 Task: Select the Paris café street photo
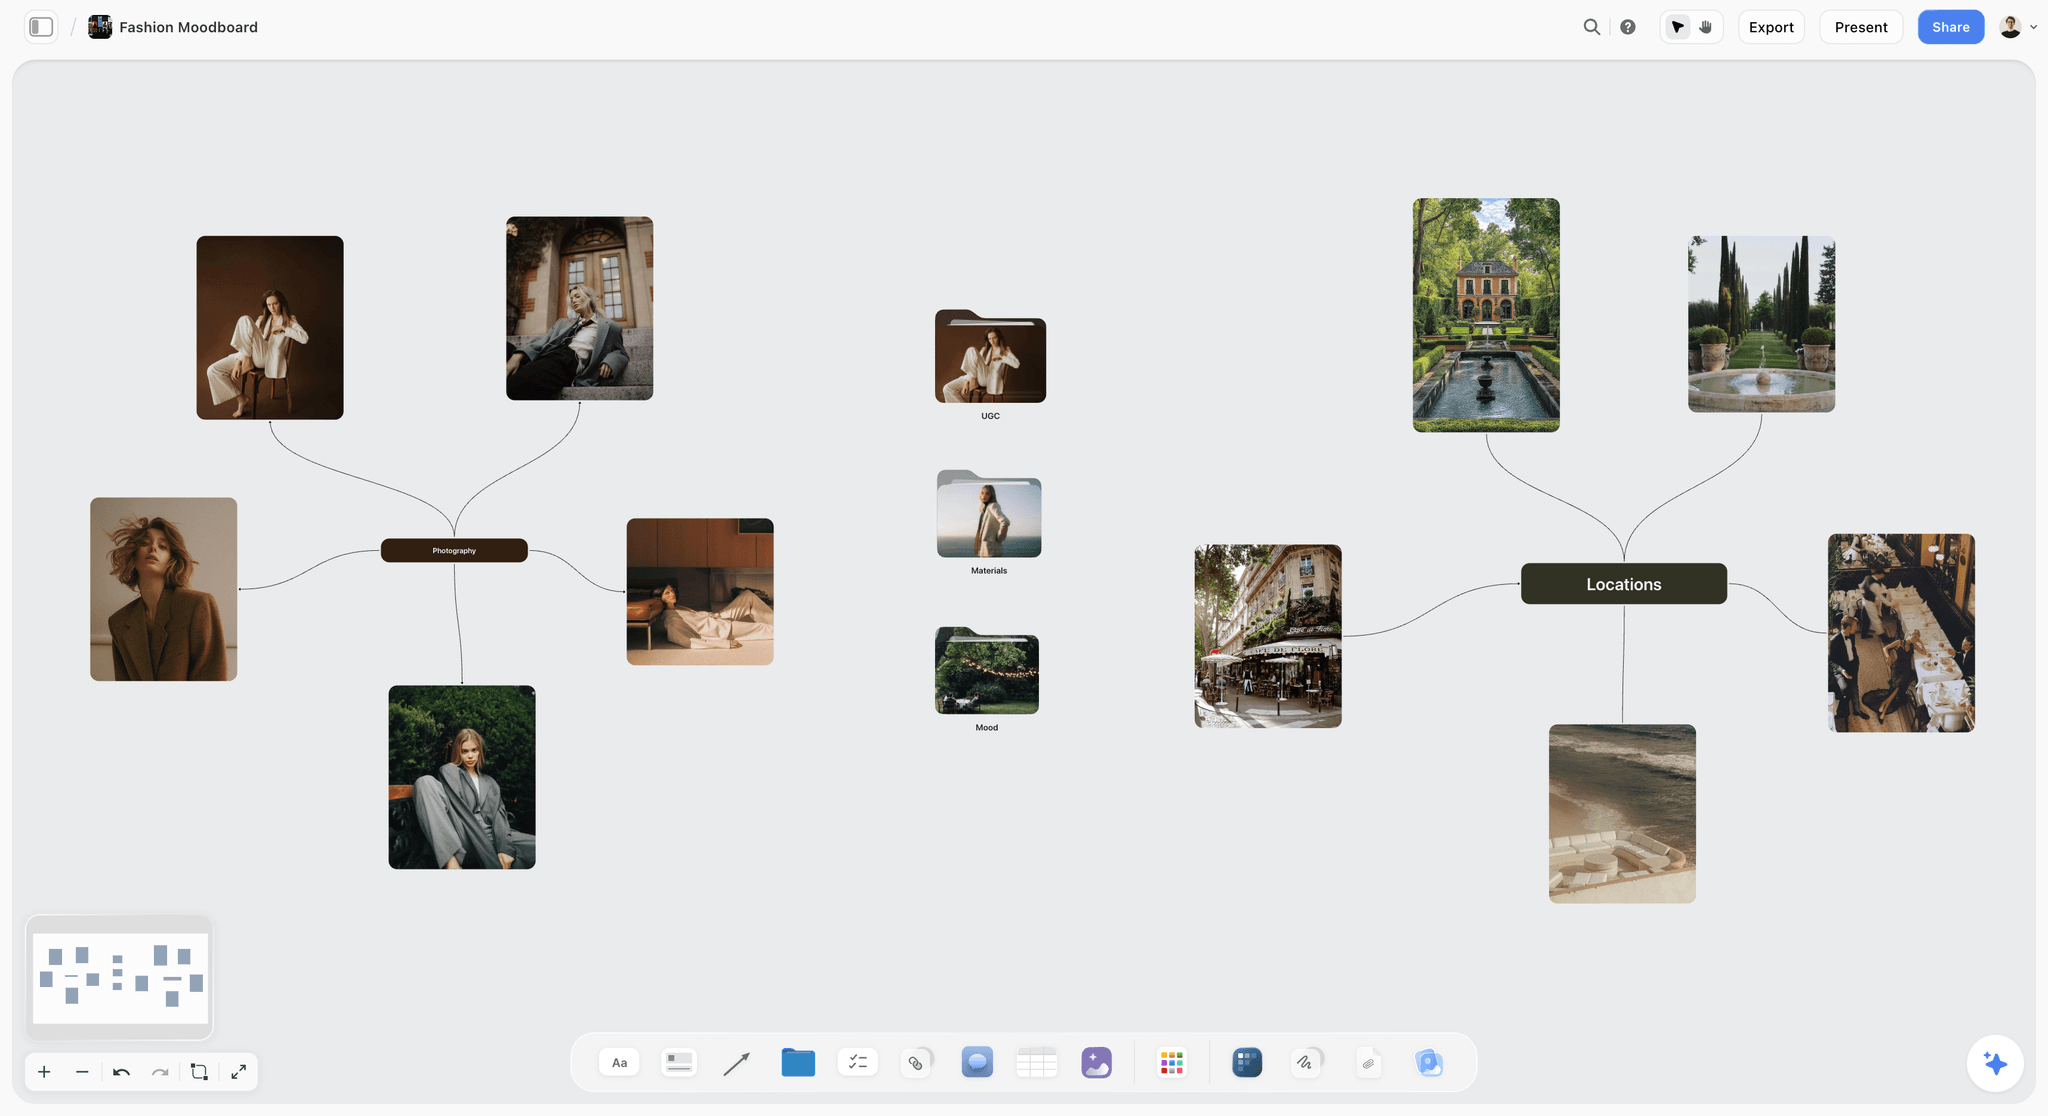coord(1268,636)
